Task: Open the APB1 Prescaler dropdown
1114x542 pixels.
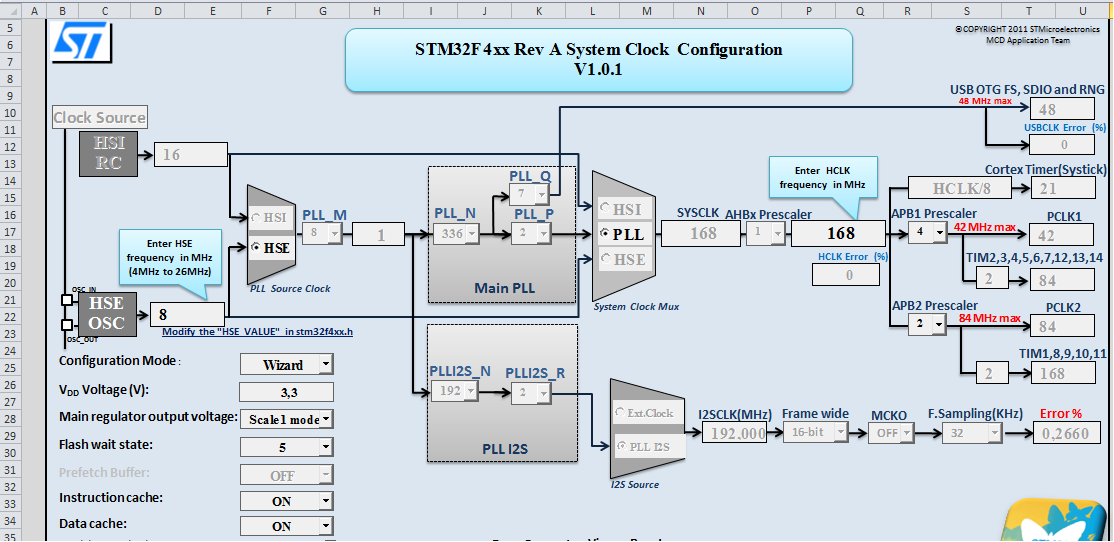Action: (939, 232)
